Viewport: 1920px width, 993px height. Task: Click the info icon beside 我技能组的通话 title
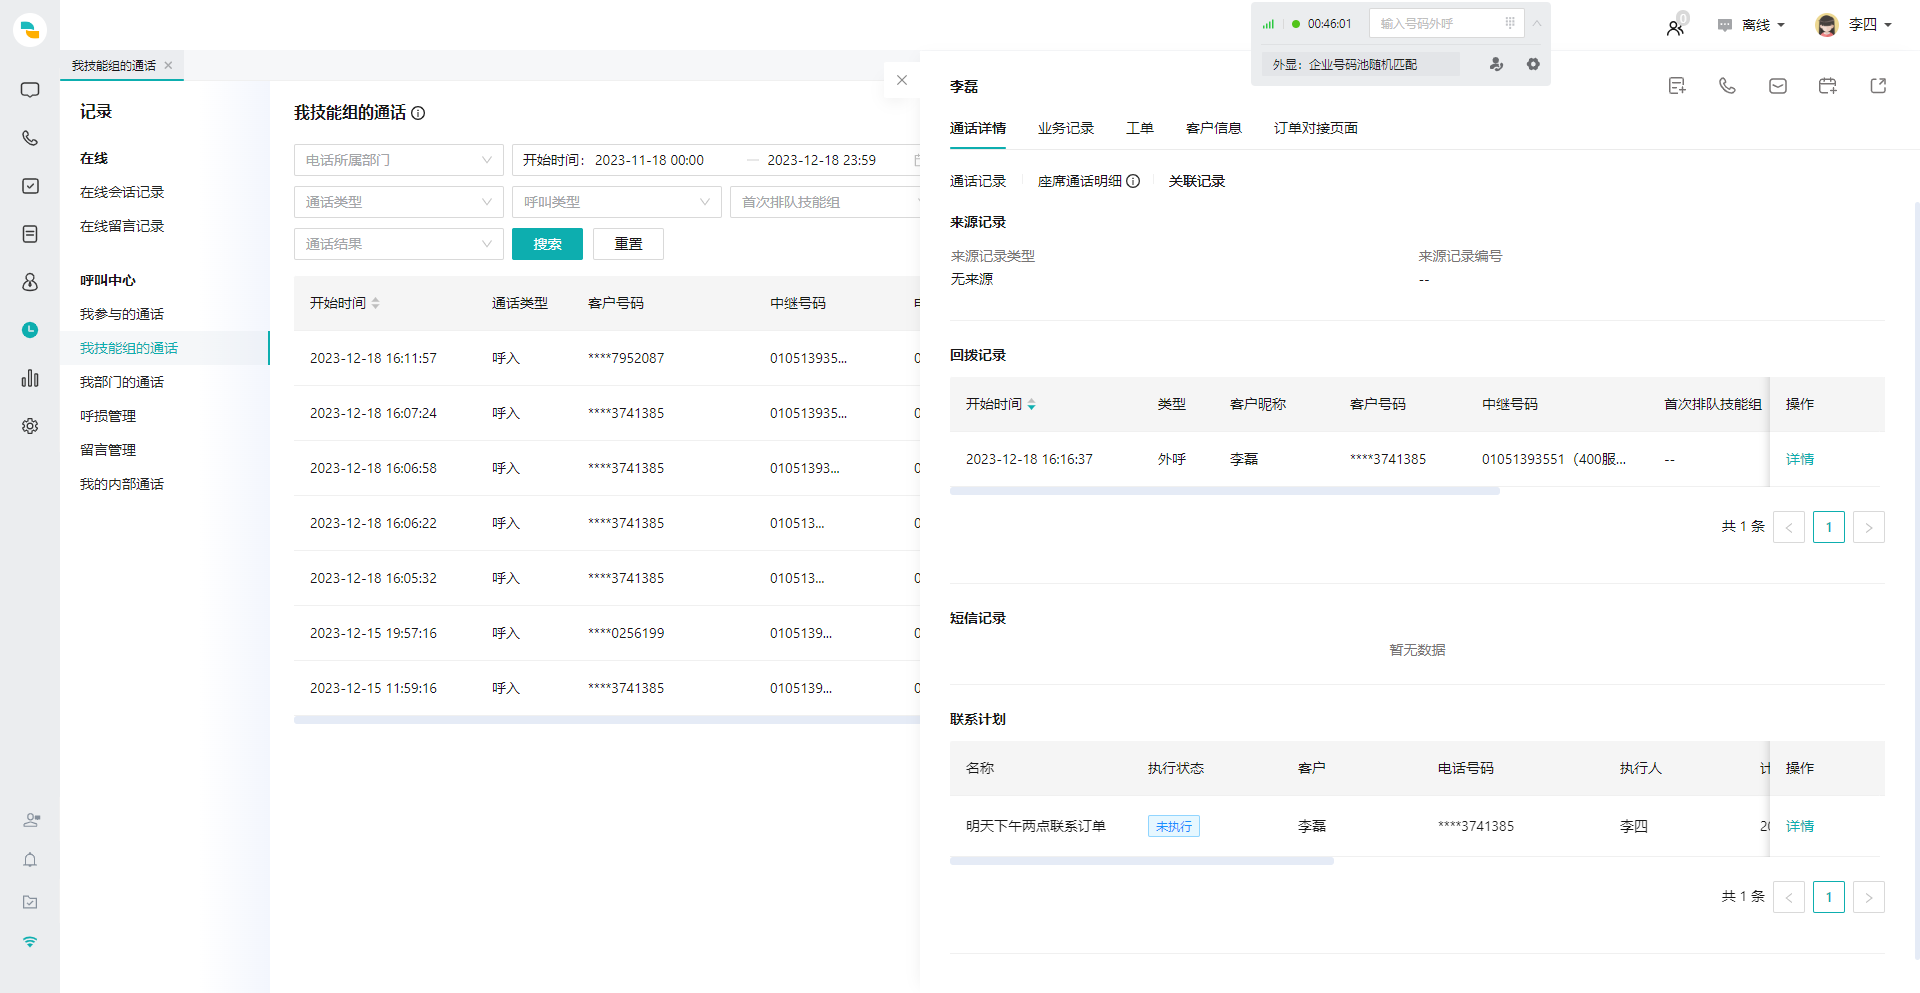(x=418, y=113)
